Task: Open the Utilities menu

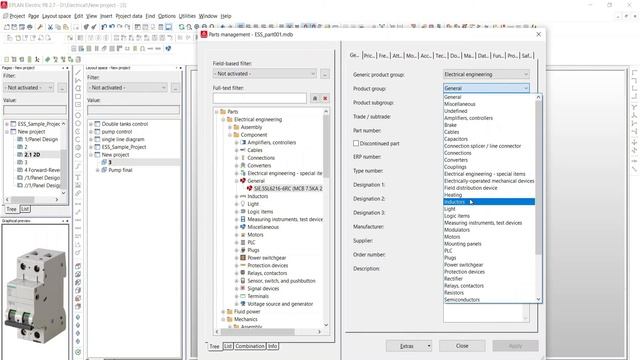Action: pyautogui.click(x=187, y=16)
